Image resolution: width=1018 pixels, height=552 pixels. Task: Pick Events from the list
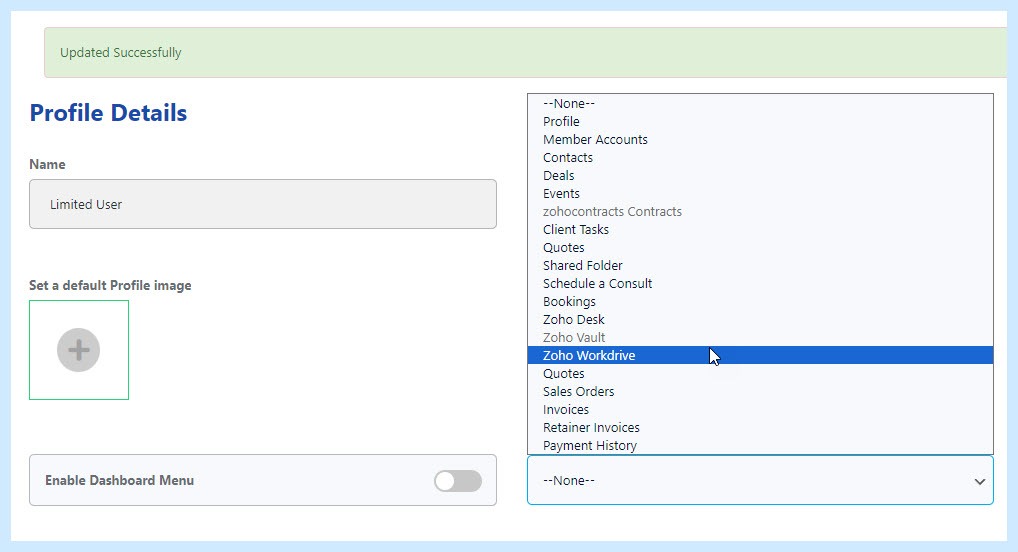760,194
